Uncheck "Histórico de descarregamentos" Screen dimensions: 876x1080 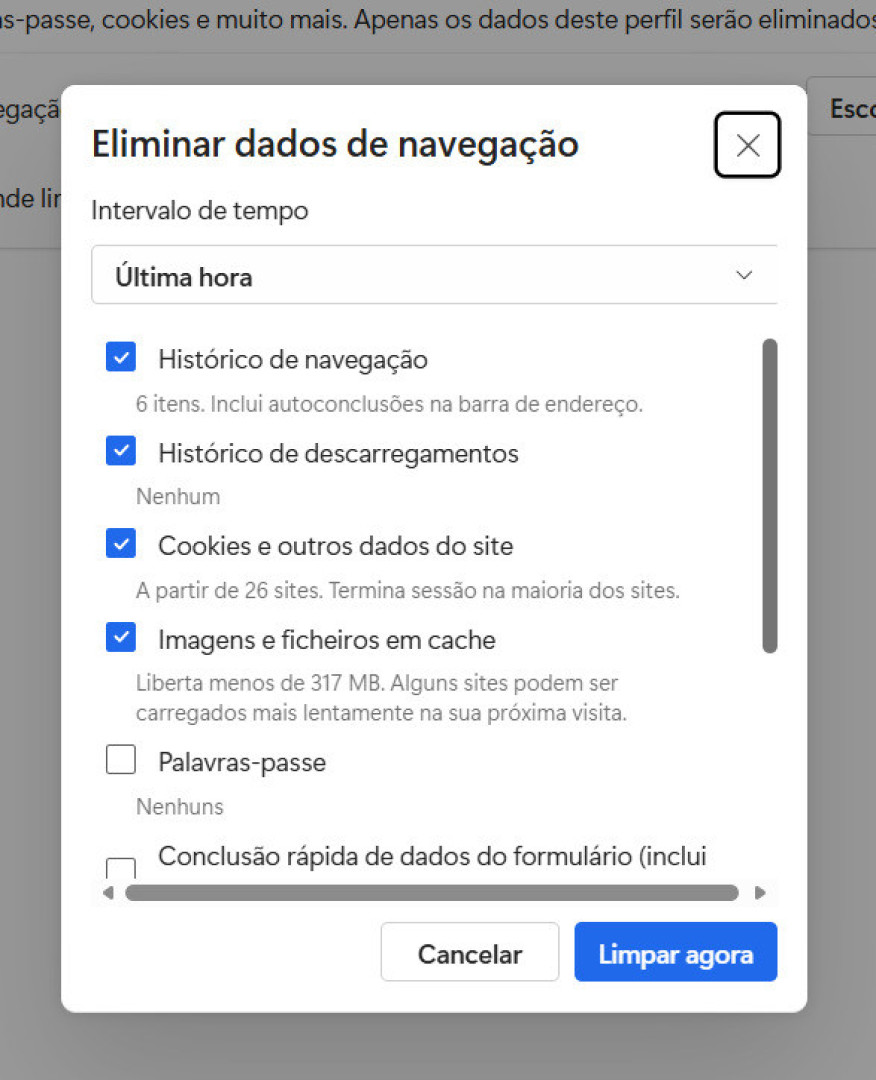point(120,450)
